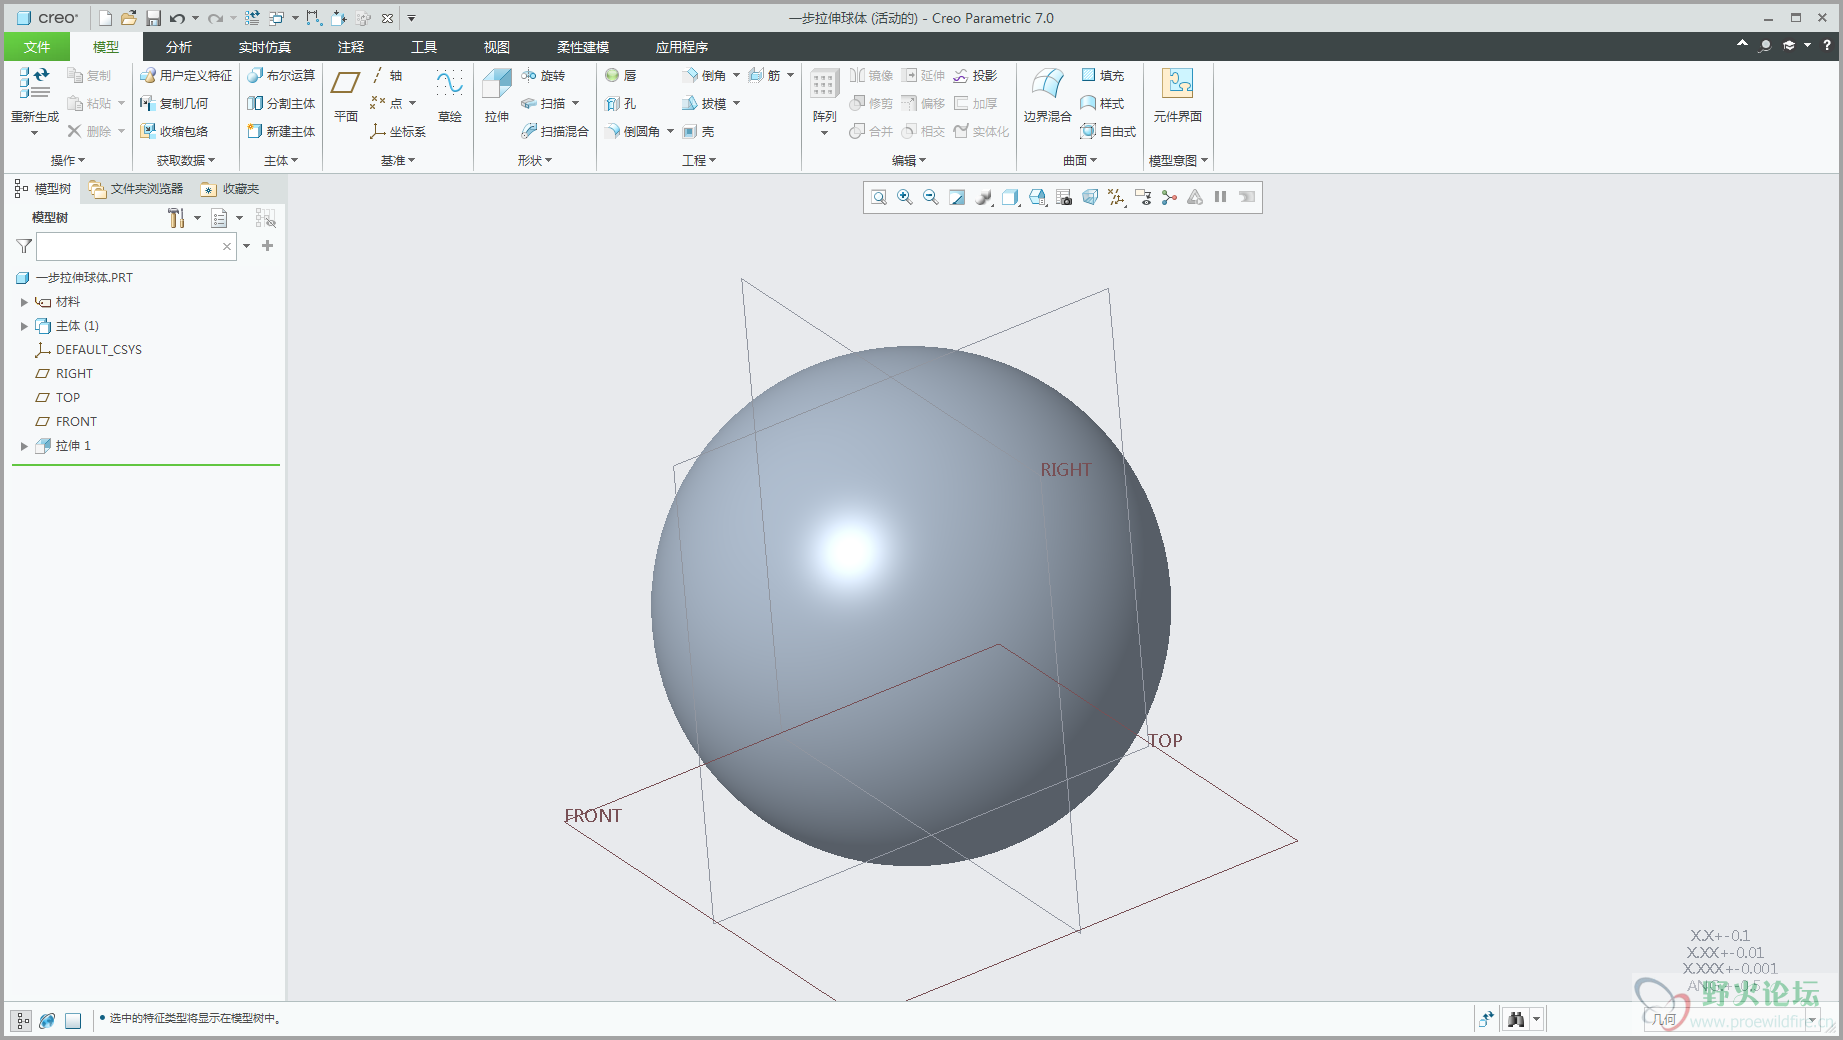Toggle full screen icon in status bar
The image size is (1843, 1040).
(x=73, y=1020)
